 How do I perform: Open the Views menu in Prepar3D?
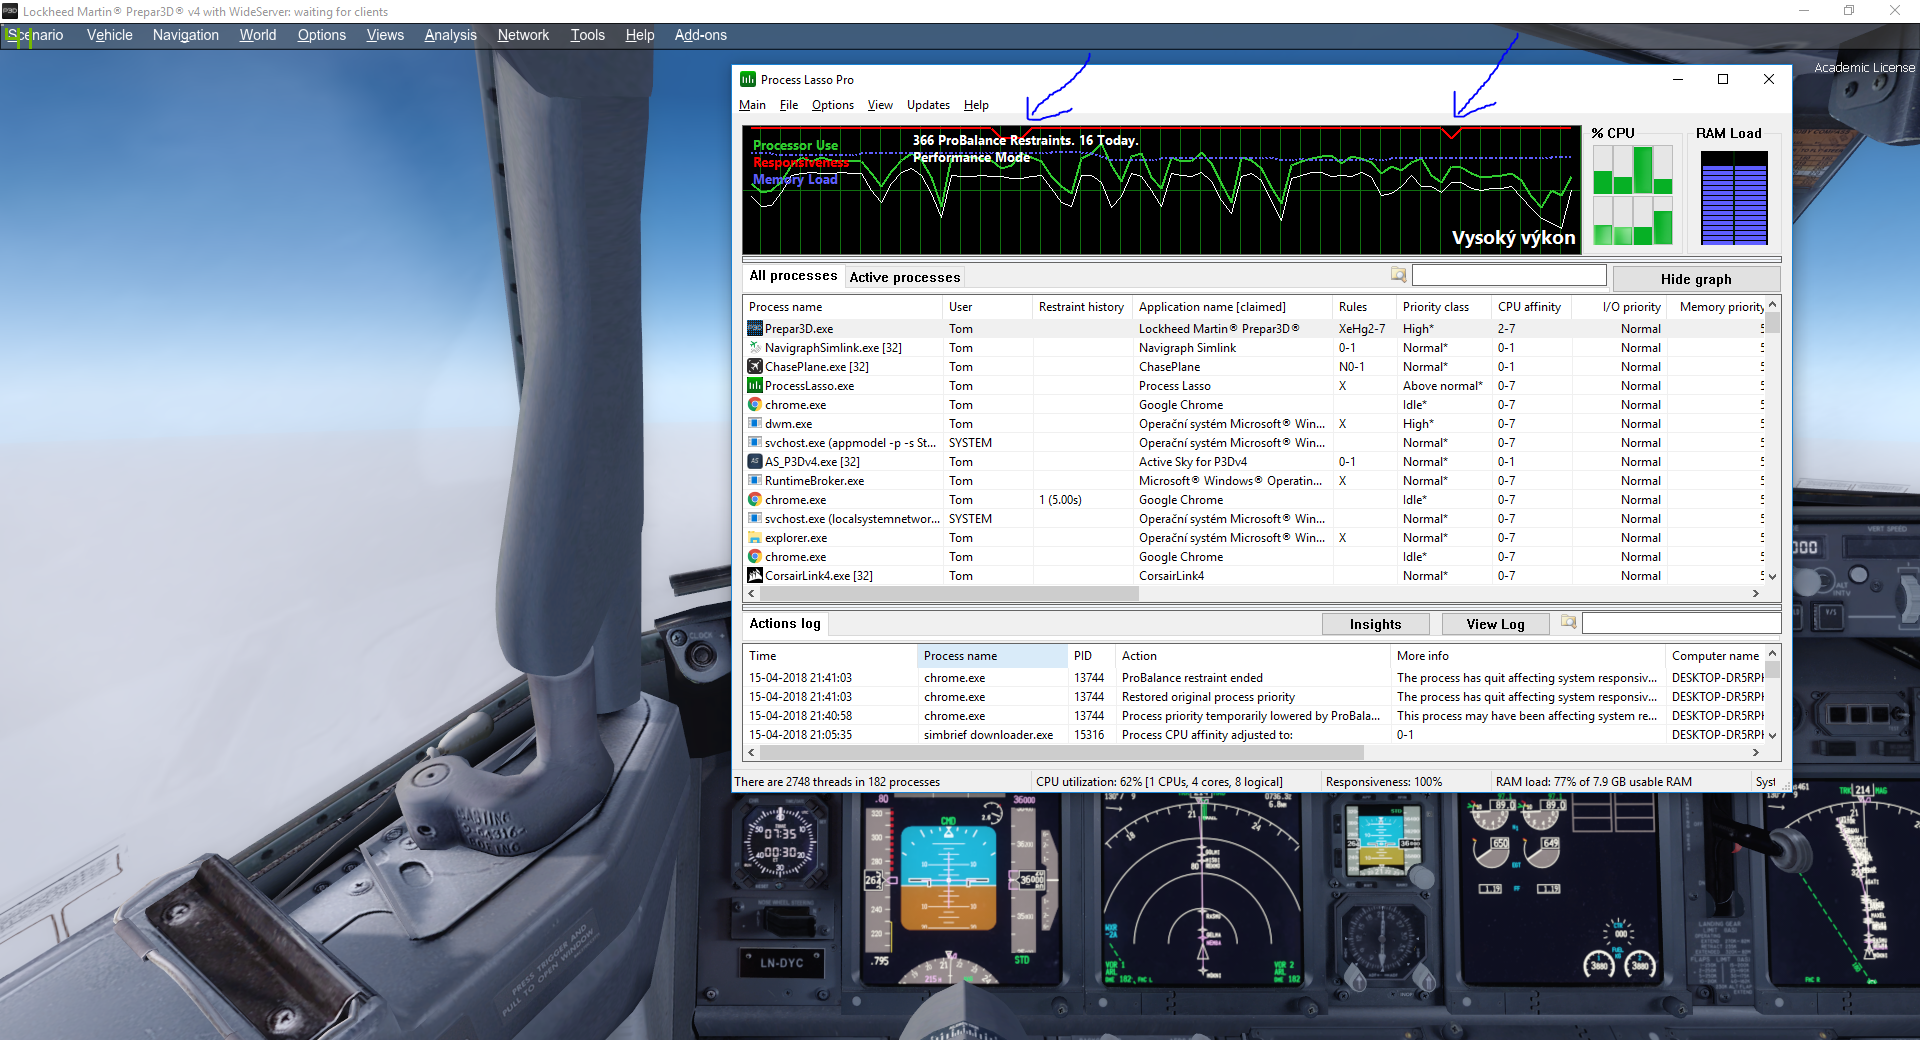(385, 35)
